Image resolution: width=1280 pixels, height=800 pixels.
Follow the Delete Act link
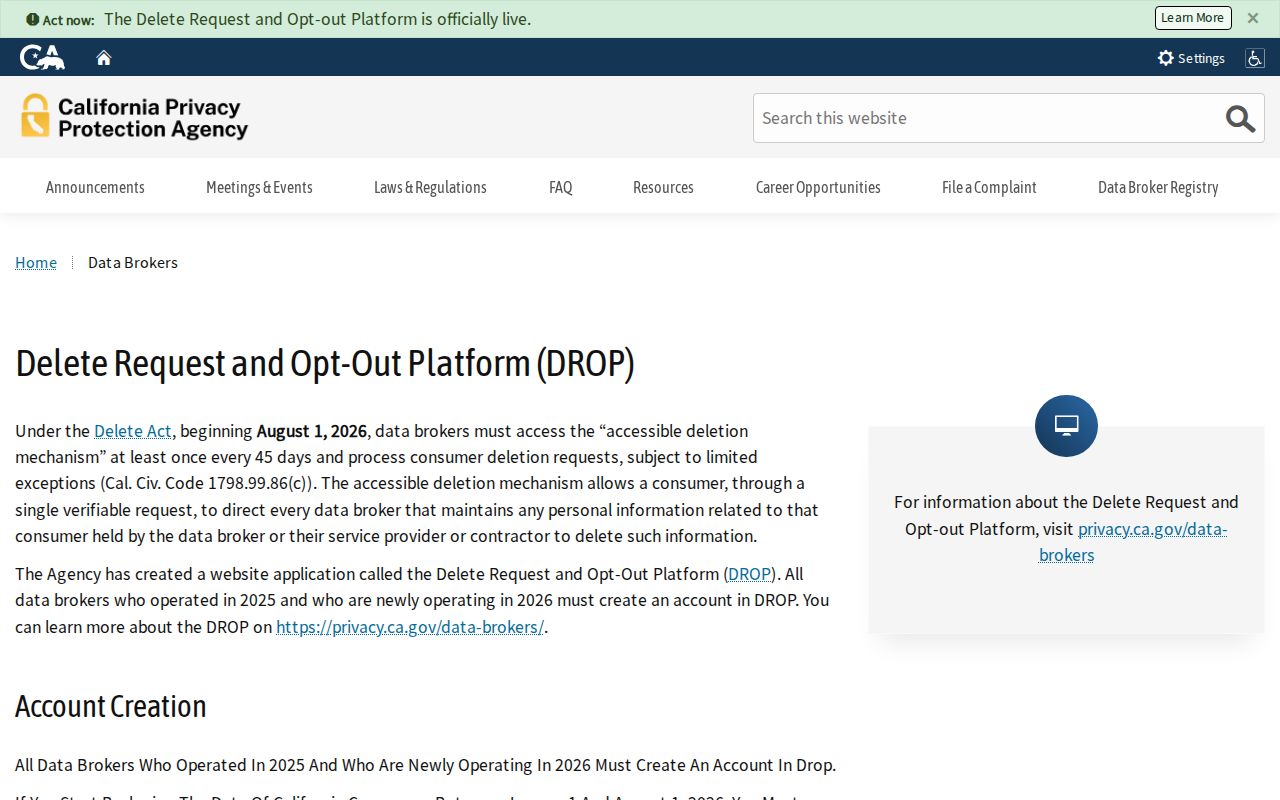click(x=133, y=431)
